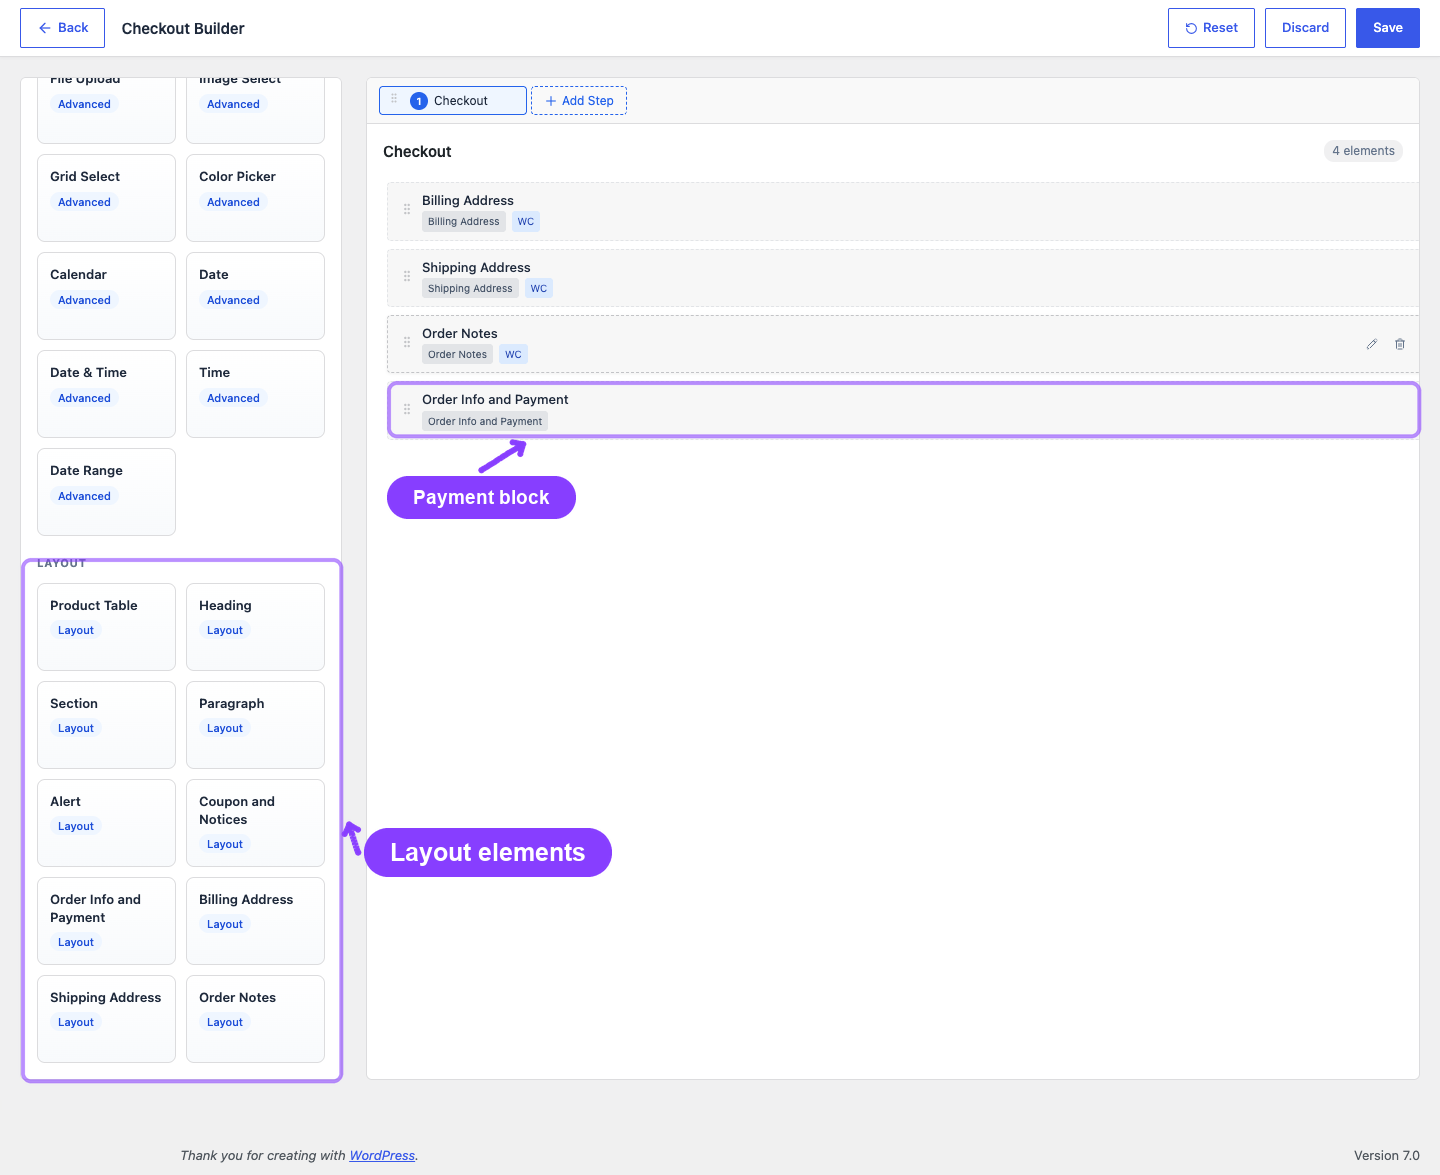Grab the drag handle of Billing Address row

coord(407,210)
